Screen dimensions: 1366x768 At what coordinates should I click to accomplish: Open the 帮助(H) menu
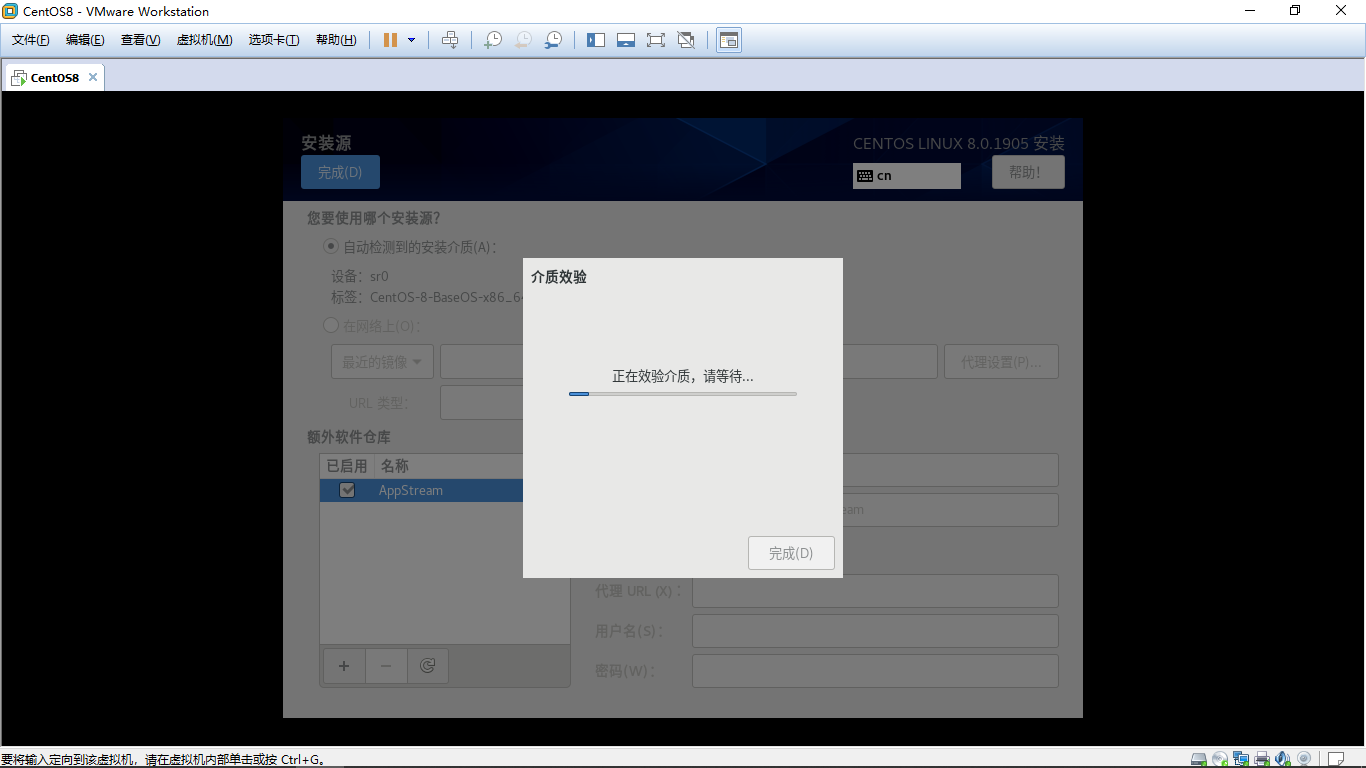pos(336,40)
